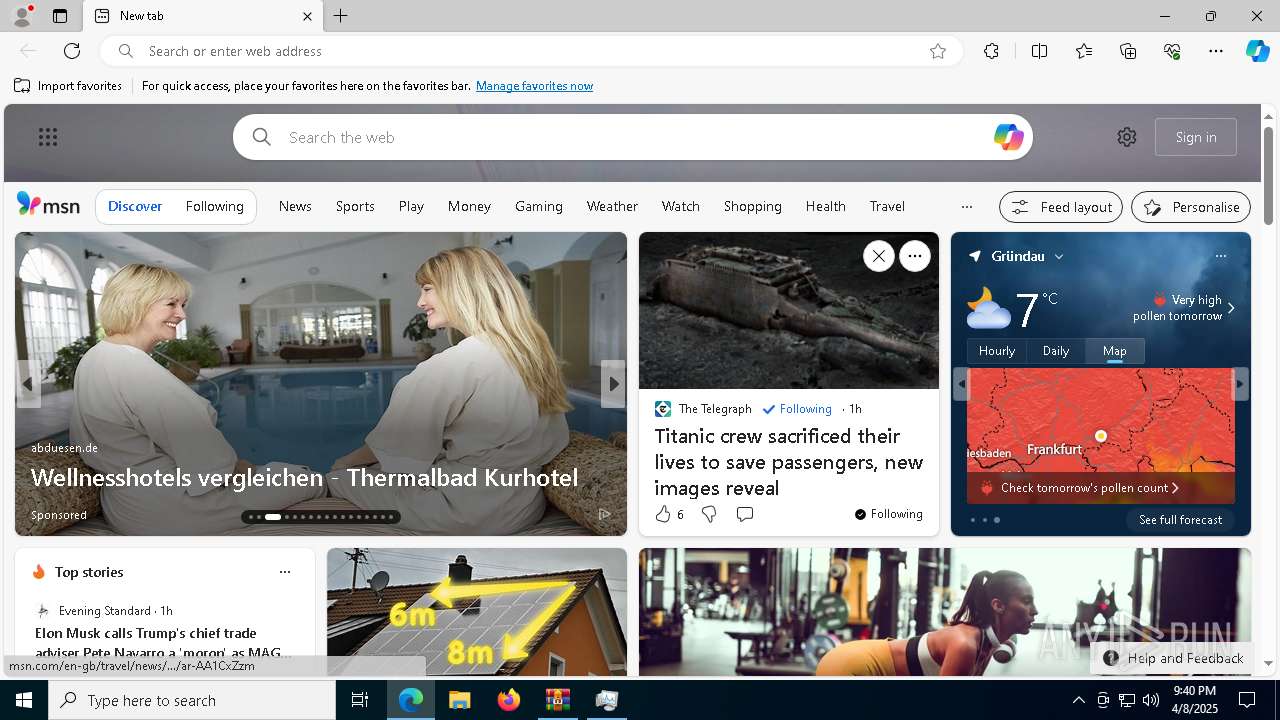Expand the Gründau location dropdown

tap(1059, 257)
